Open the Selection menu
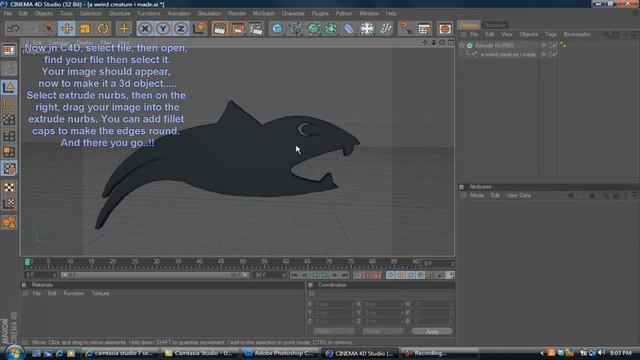This screenshot has width=640, height=360. click(x=91, y=13)
